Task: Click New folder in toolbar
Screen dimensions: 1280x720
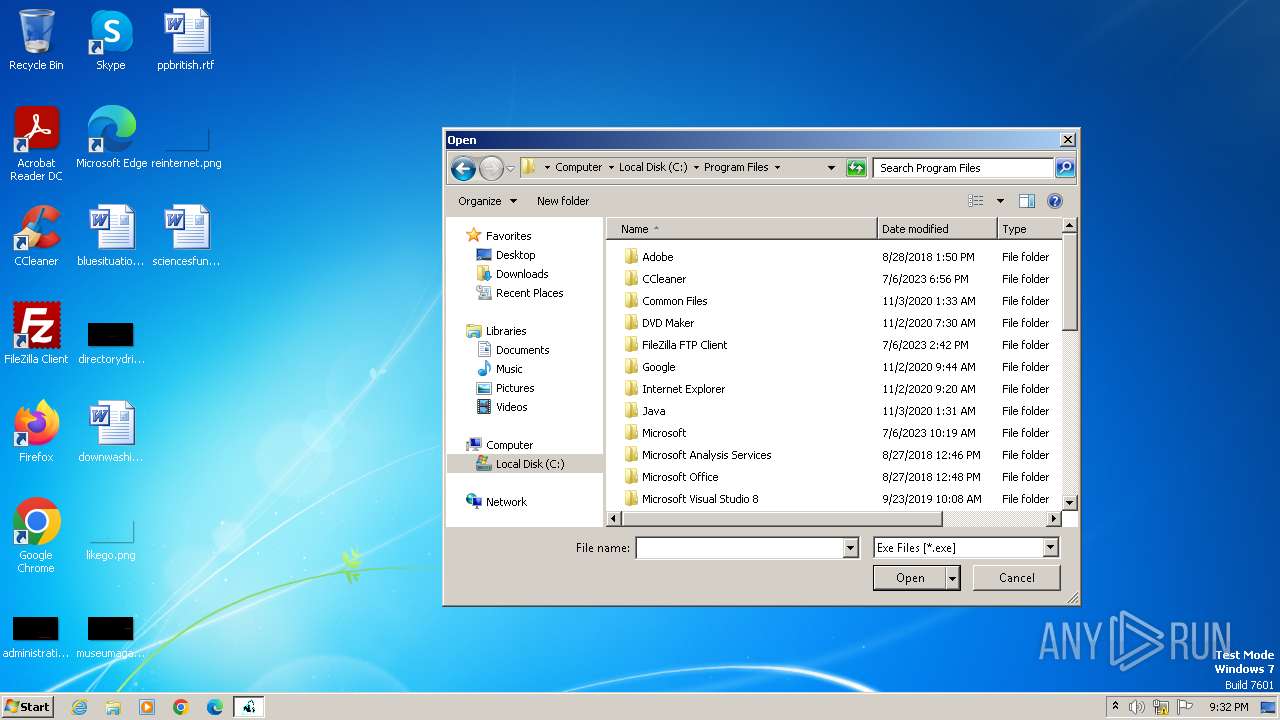Action: [x=563, y=201]
